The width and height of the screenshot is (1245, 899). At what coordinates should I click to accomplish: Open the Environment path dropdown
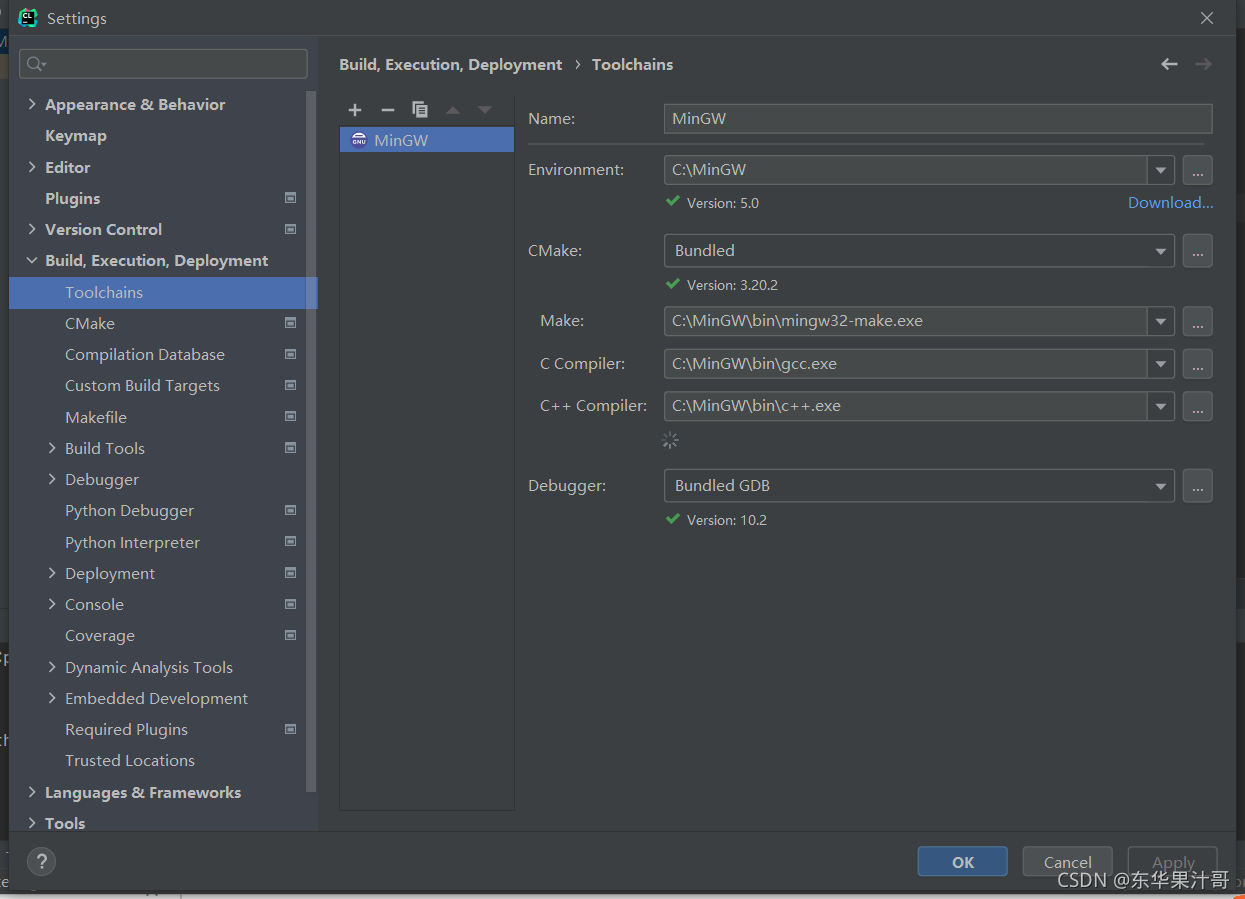[1160, 170]
